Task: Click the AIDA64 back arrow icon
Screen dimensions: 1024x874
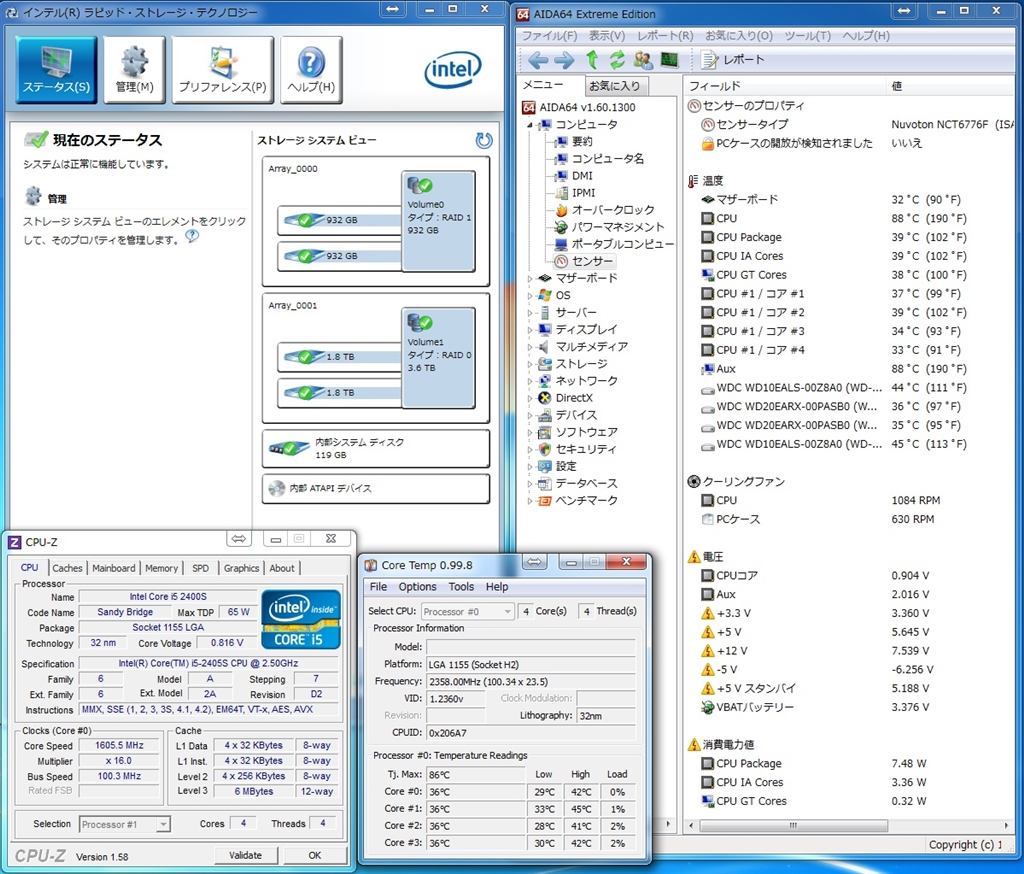Action: pos(538,60)
